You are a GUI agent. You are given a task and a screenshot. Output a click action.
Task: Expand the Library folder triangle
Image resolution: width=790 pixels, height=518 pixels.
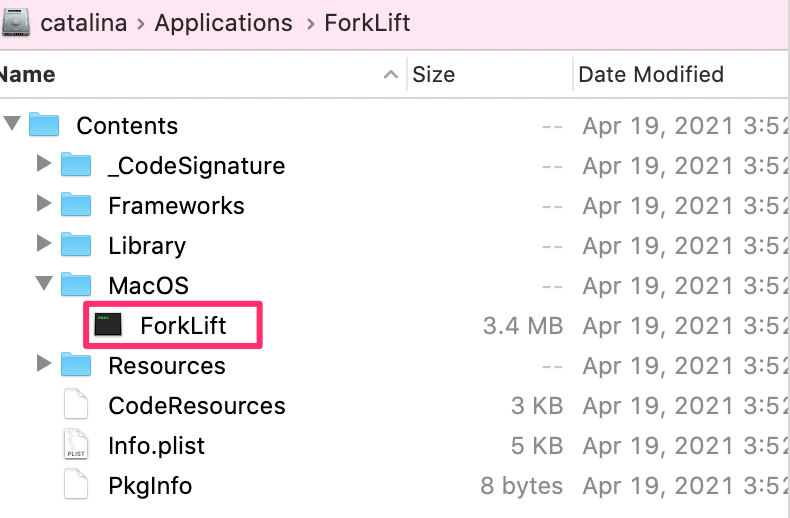point(44,243)
